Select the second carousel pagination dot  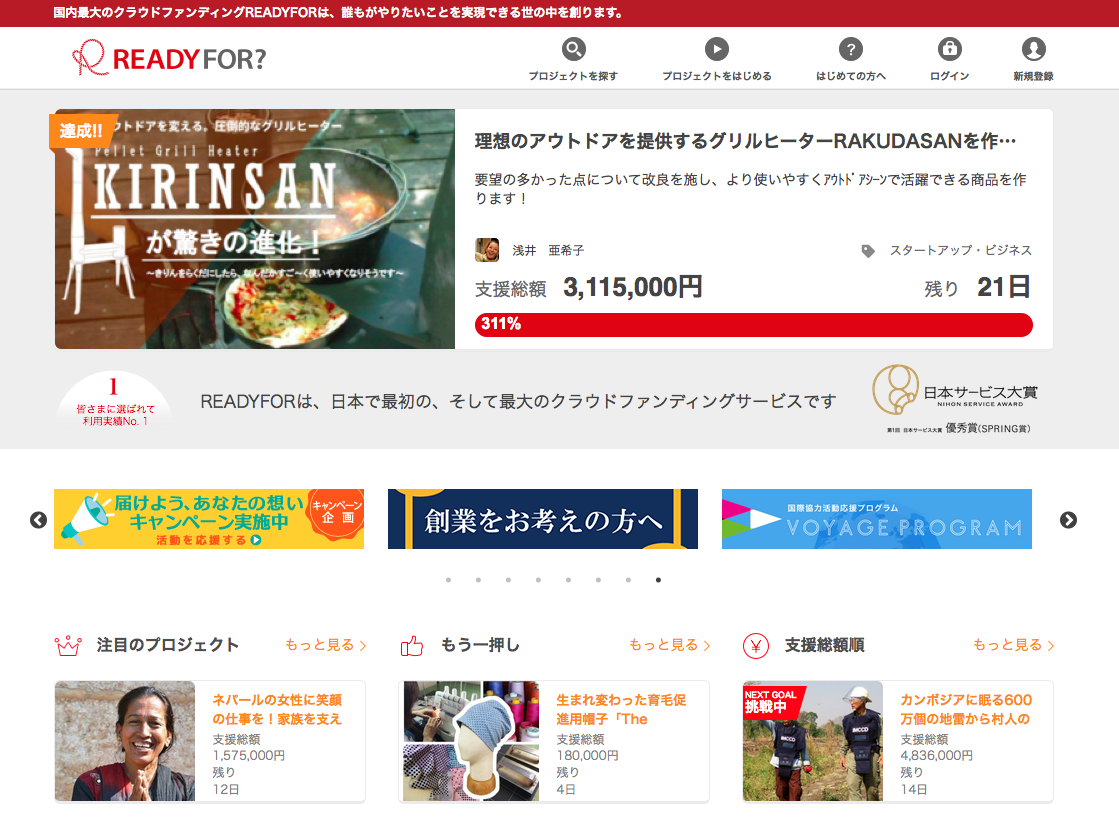coord(478,580)
